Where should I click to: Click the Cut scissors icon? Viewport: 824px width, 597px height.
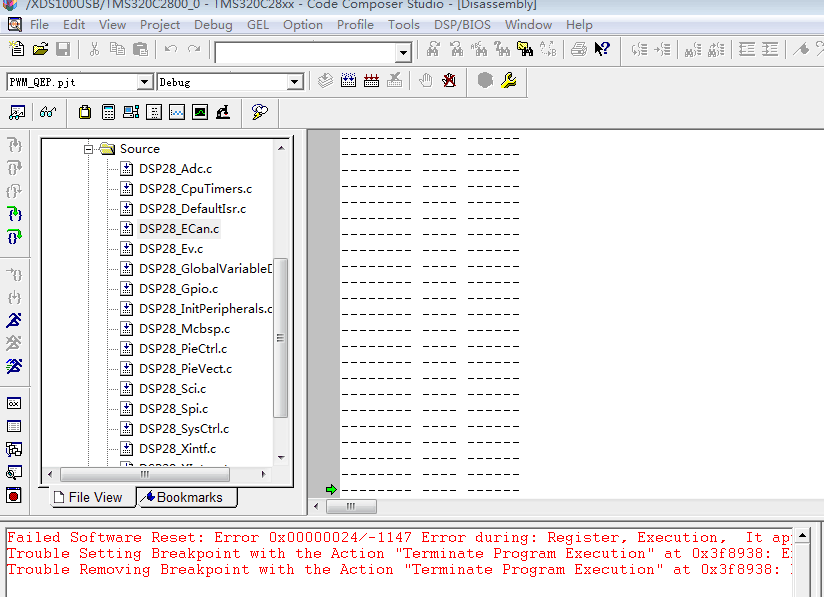(x=95, y=49)
